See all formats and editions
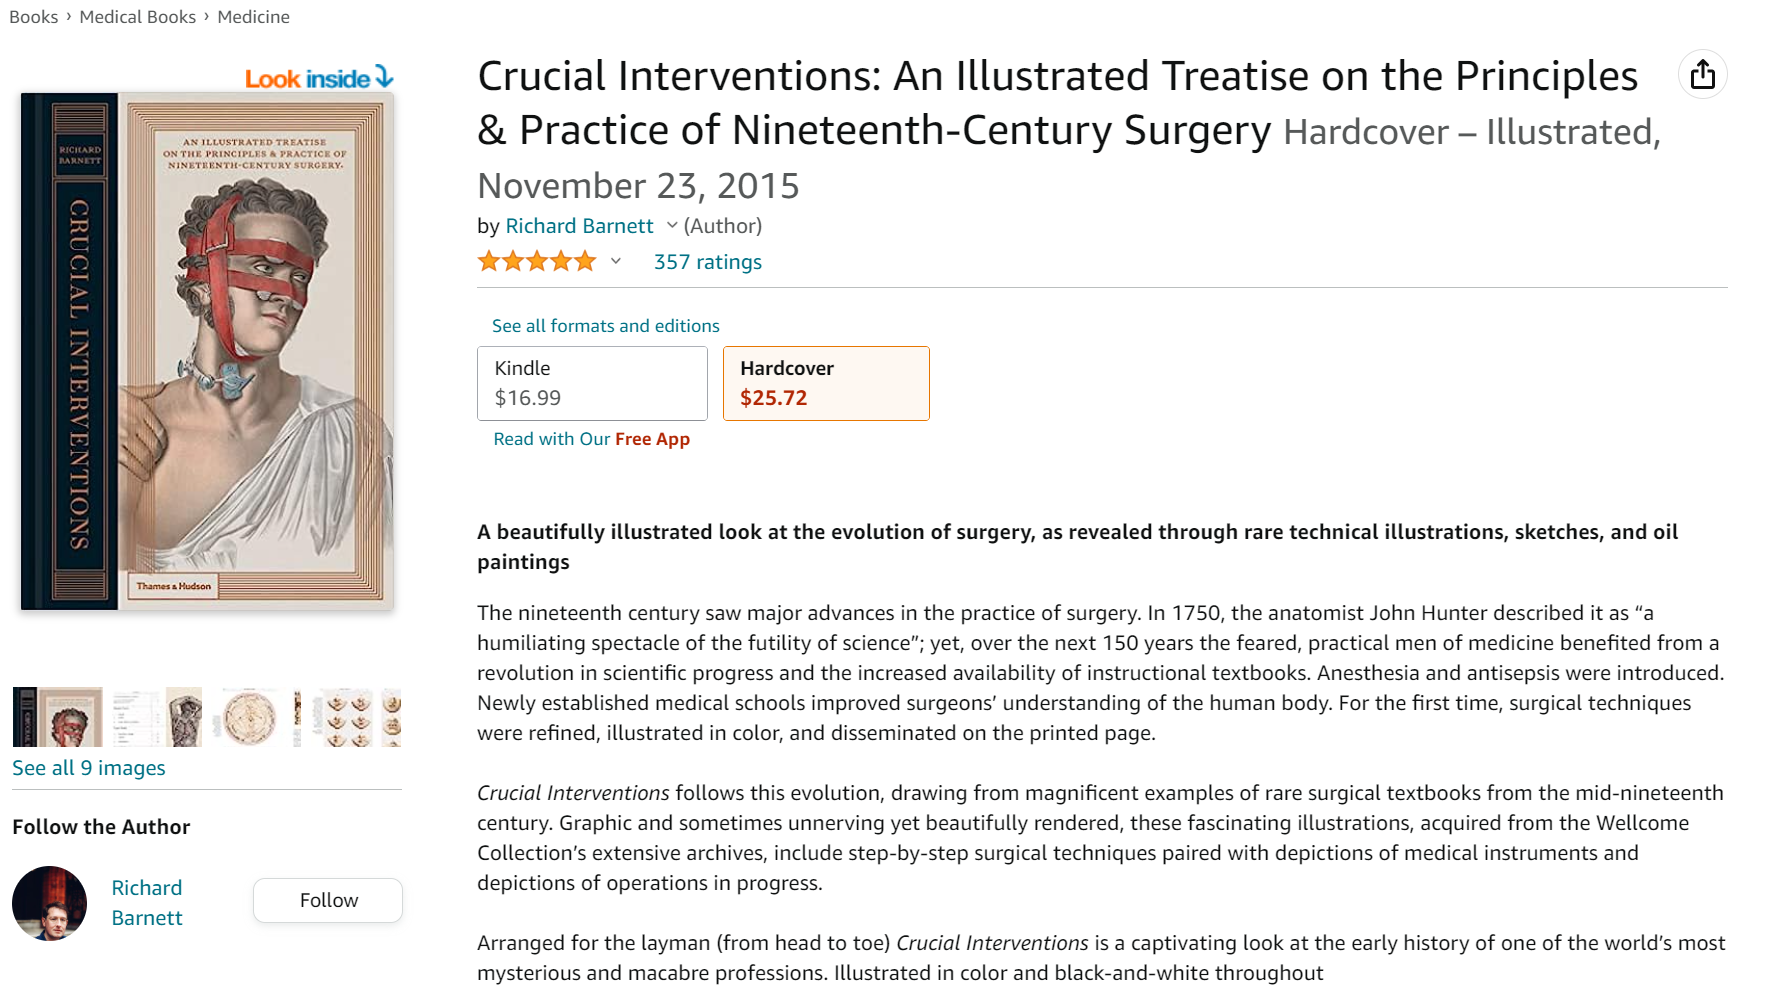This screenshot has height=988, width=1772. click(x=605, y=326)
